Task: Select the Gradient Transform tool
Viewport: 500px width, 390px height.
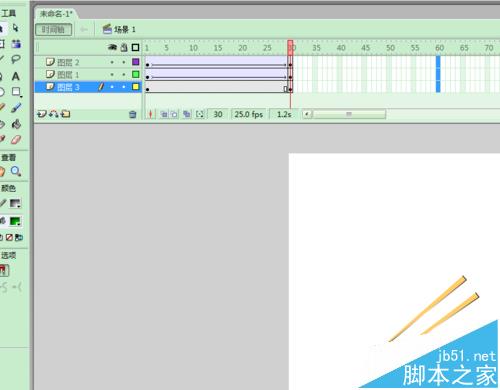Action: (16, 43)
